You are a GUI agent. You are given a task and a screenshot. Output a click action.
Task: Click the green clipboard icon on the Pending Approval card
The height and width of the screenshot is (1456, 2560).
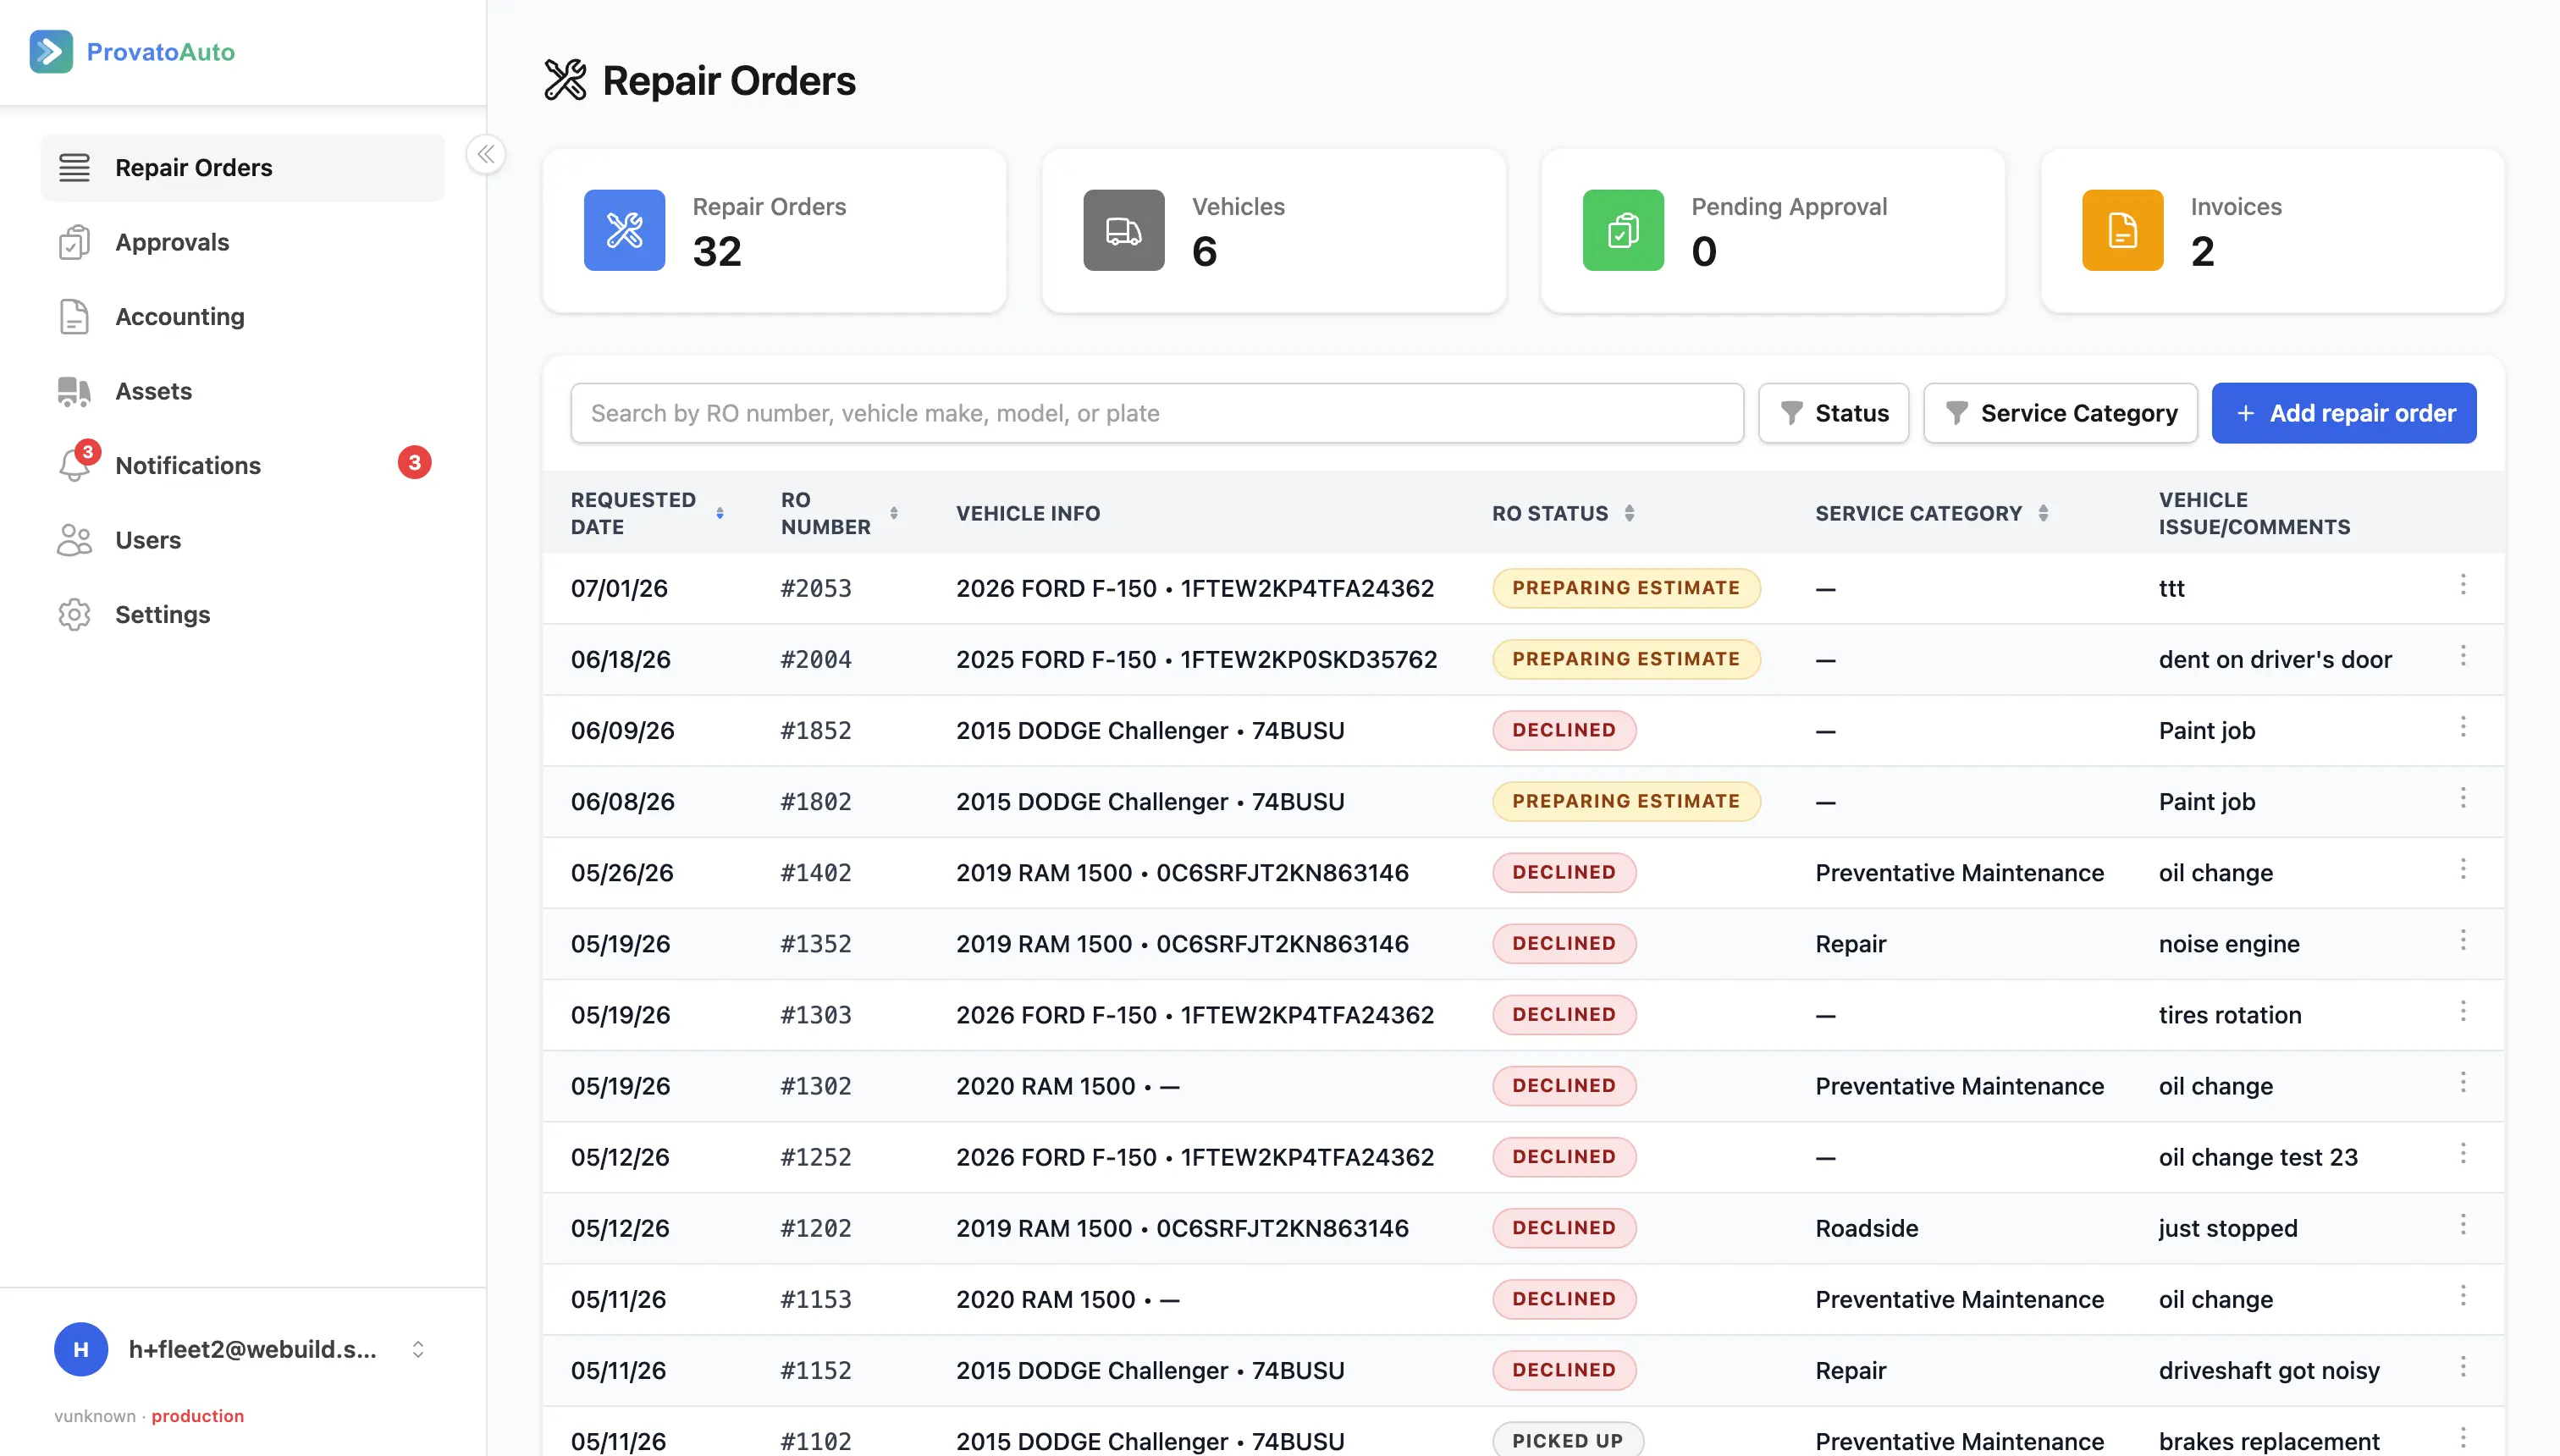tap(1623, 230)
